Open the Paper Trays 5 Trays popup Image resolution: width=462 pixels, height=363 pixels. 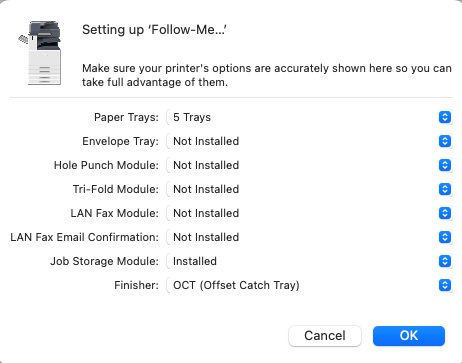point(309,117)
